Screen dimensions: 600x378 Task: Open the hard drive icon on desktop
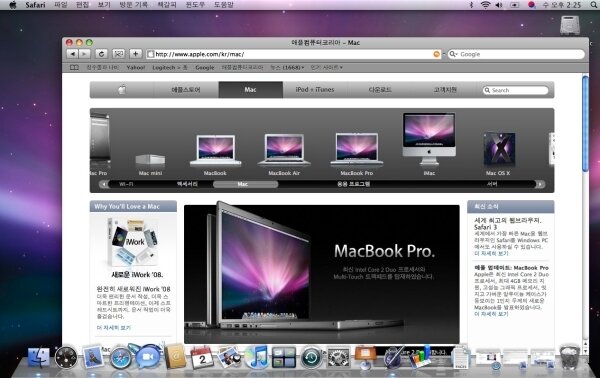pos(569,26)
